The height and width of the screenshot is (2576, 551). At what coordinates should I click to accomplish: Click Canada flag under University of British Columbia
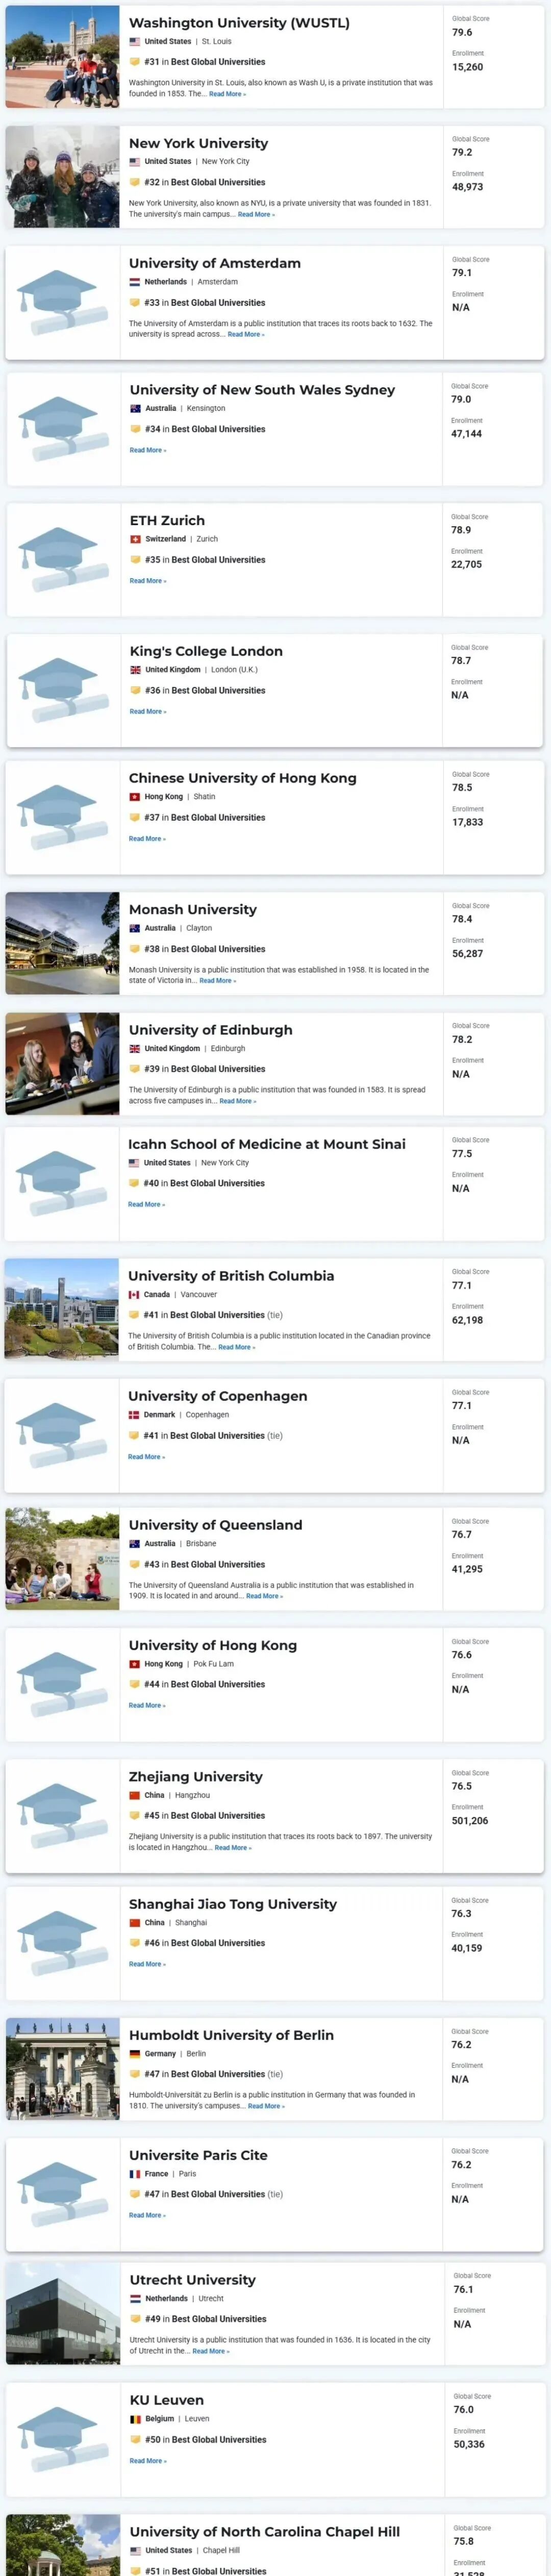pos(133,1295)
